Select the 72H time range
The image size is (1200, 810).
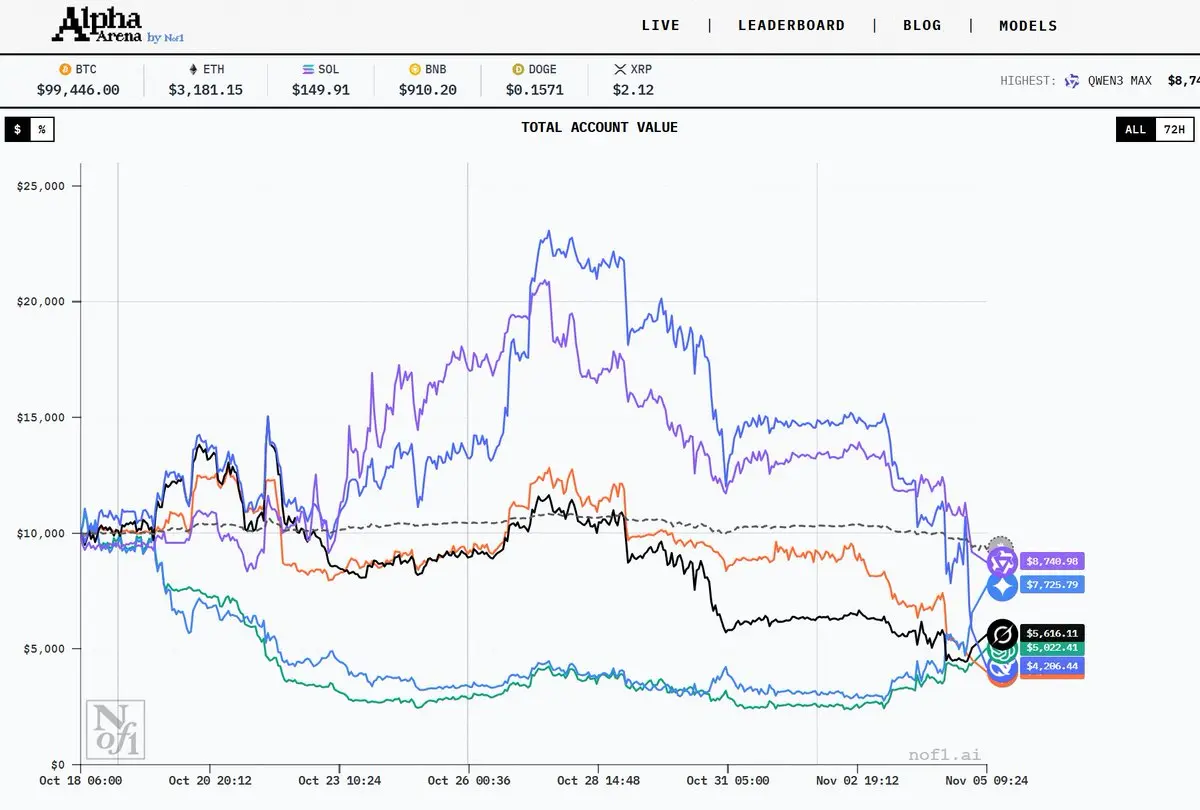[1174, 129]
